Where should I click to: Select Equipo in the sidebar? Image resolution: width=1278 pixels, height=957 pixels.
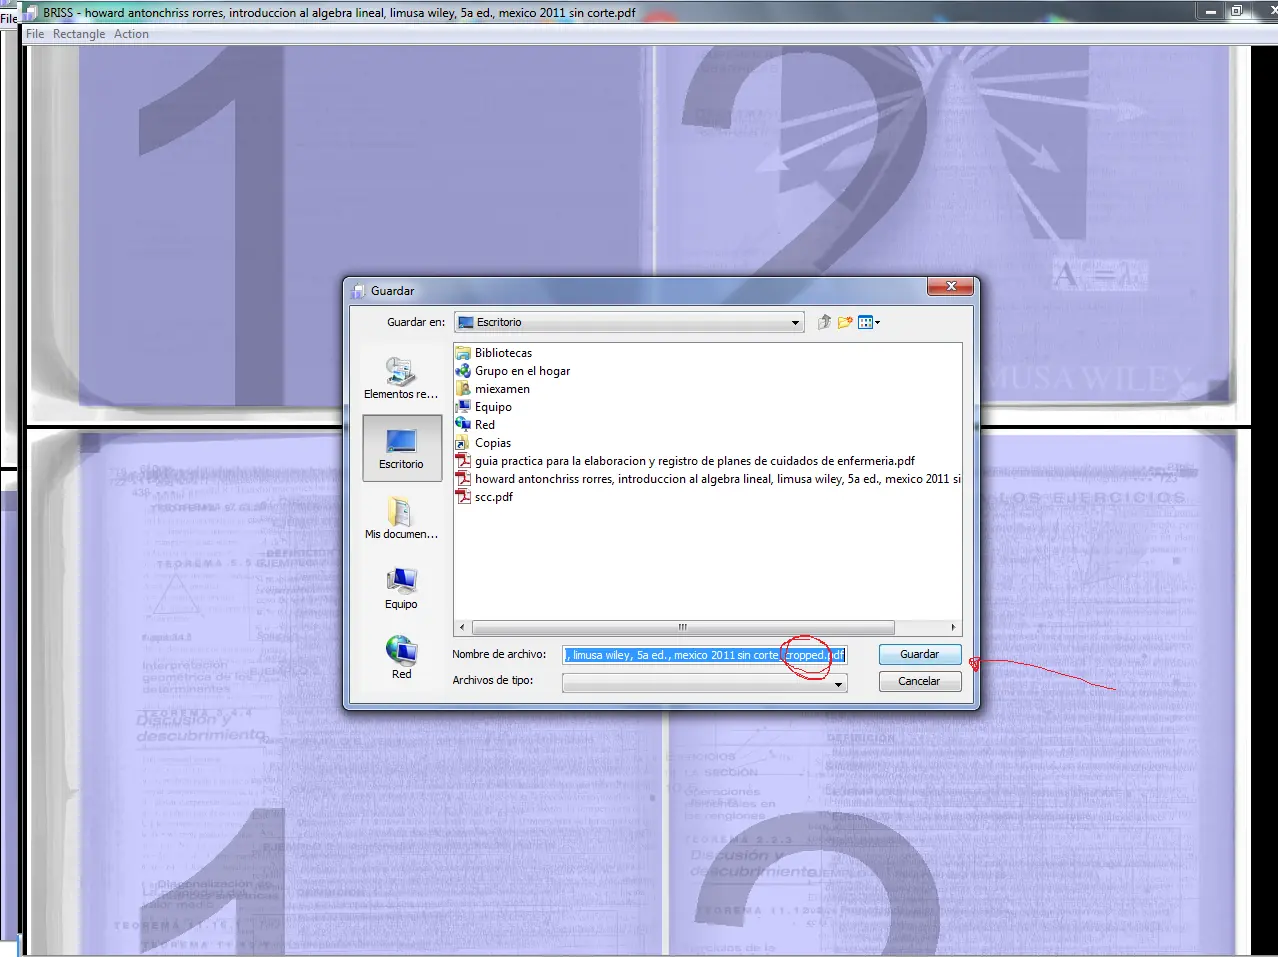point(401,587)
